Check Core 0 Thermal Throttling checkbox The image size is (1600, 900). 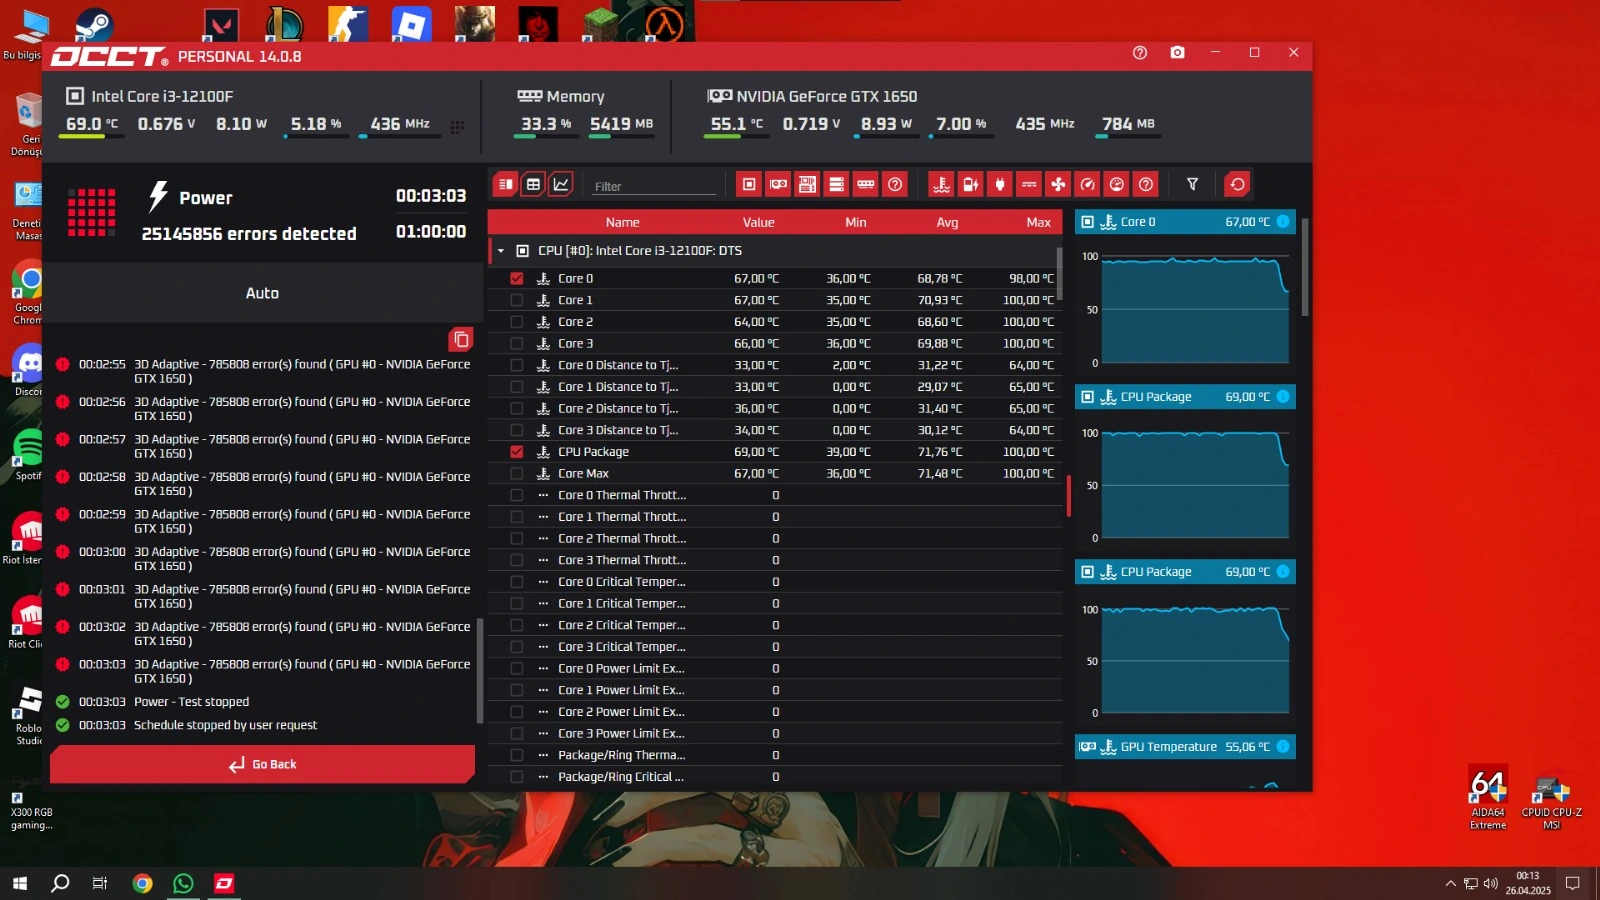coord(517,495)
